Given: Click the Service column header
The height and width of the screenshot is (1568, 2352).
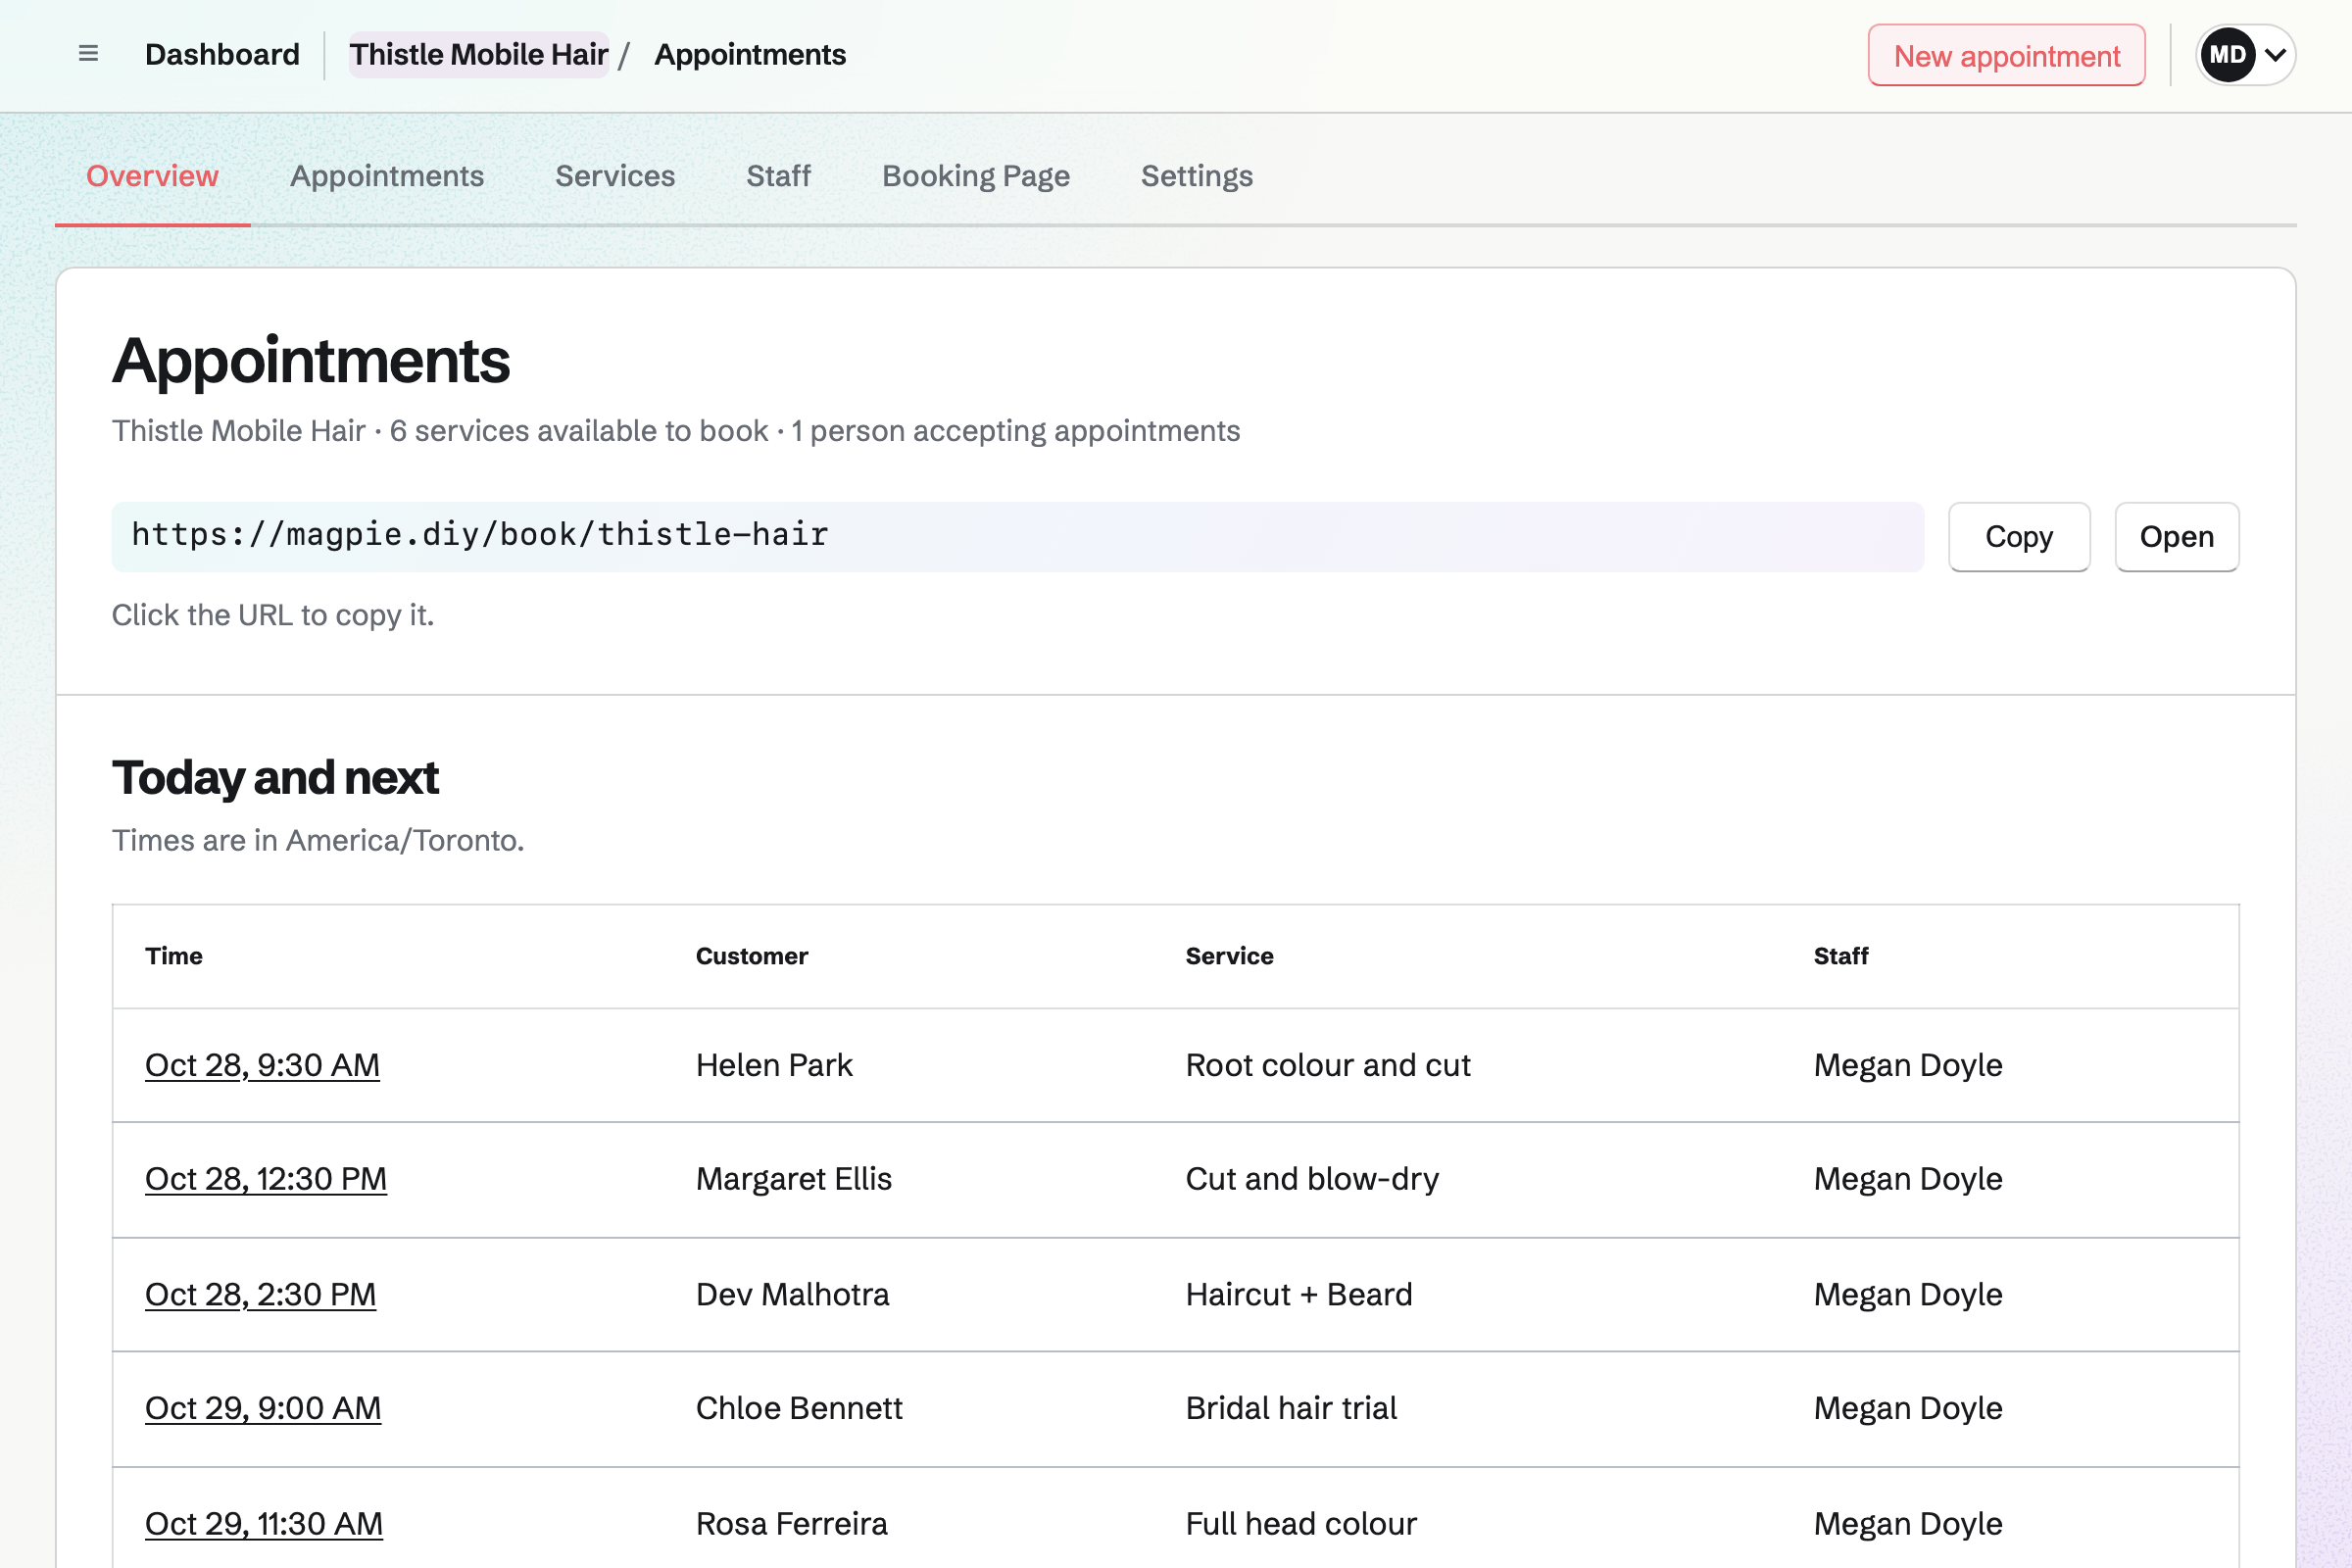Looking at the screenshot, I should coord(1229,956).
